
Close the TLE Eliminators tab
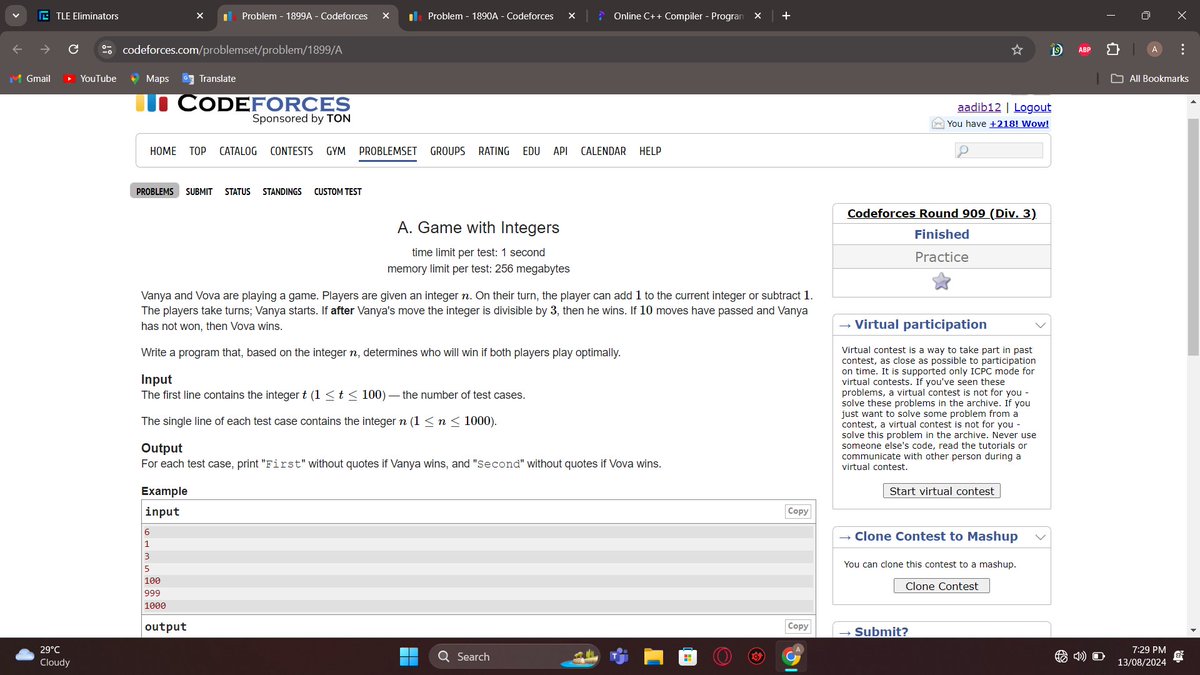[x=200, y=16]
